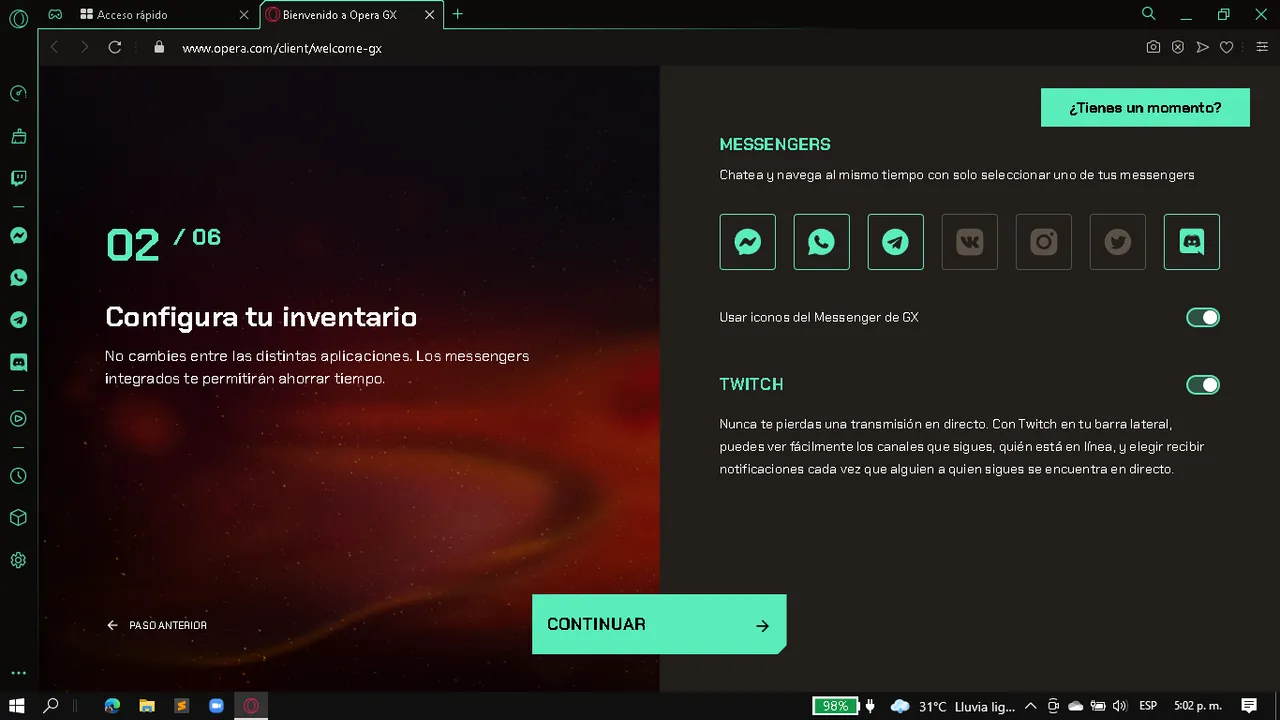The height and width of the screenshot is (720, 1280).
Task: Open File Explorer from taskbar
Action: point(147,705)
